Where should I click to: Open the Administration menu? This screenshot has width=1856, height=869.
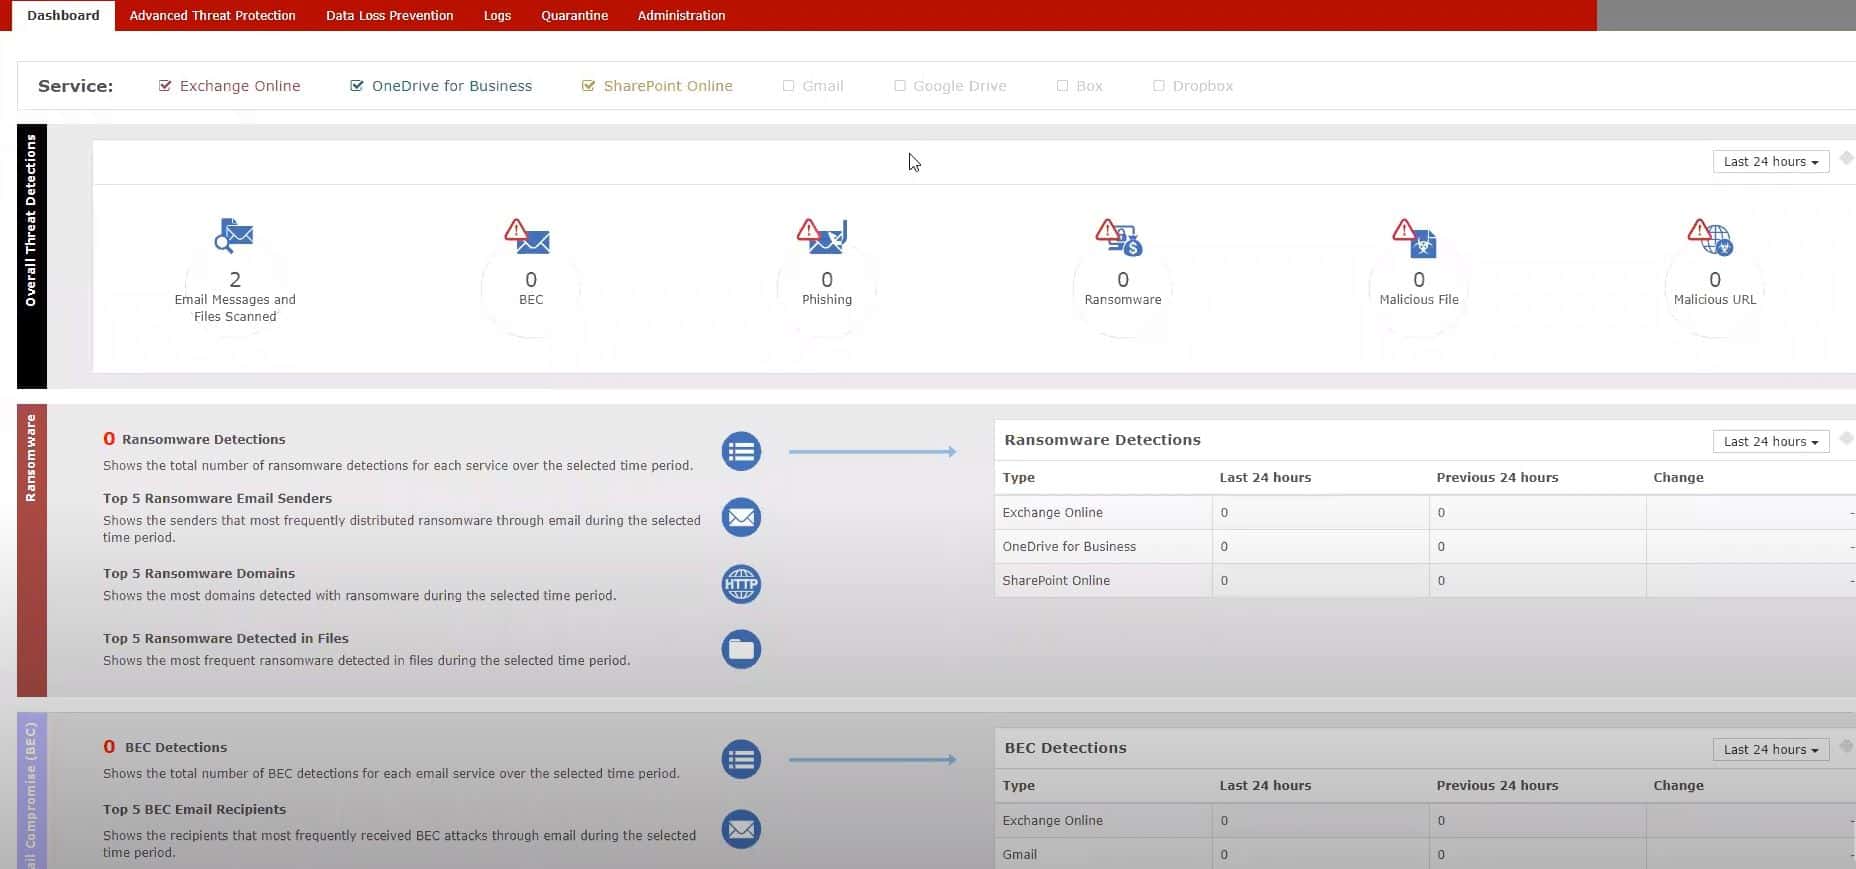click(x=681, y=15)
